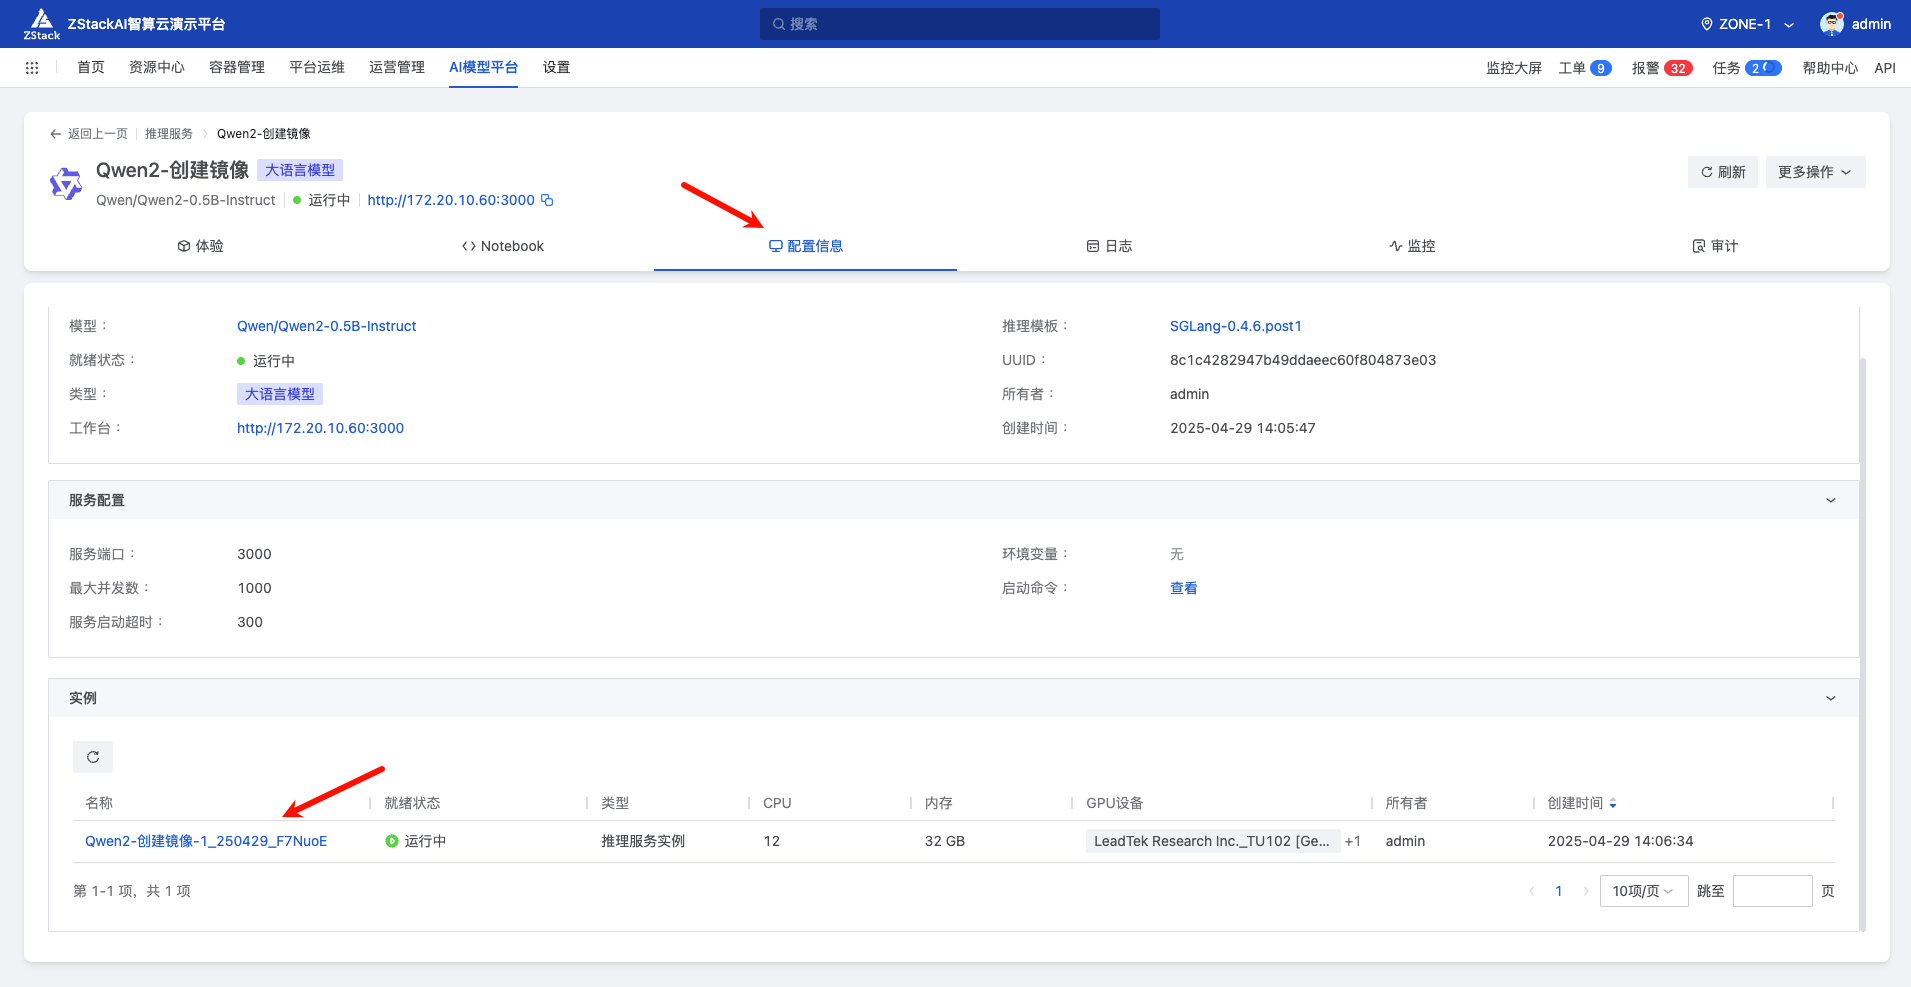This screenshot has height=987, width=1911.
Task: Open 资源中心 menu
Action: click(x=157, y=67)
